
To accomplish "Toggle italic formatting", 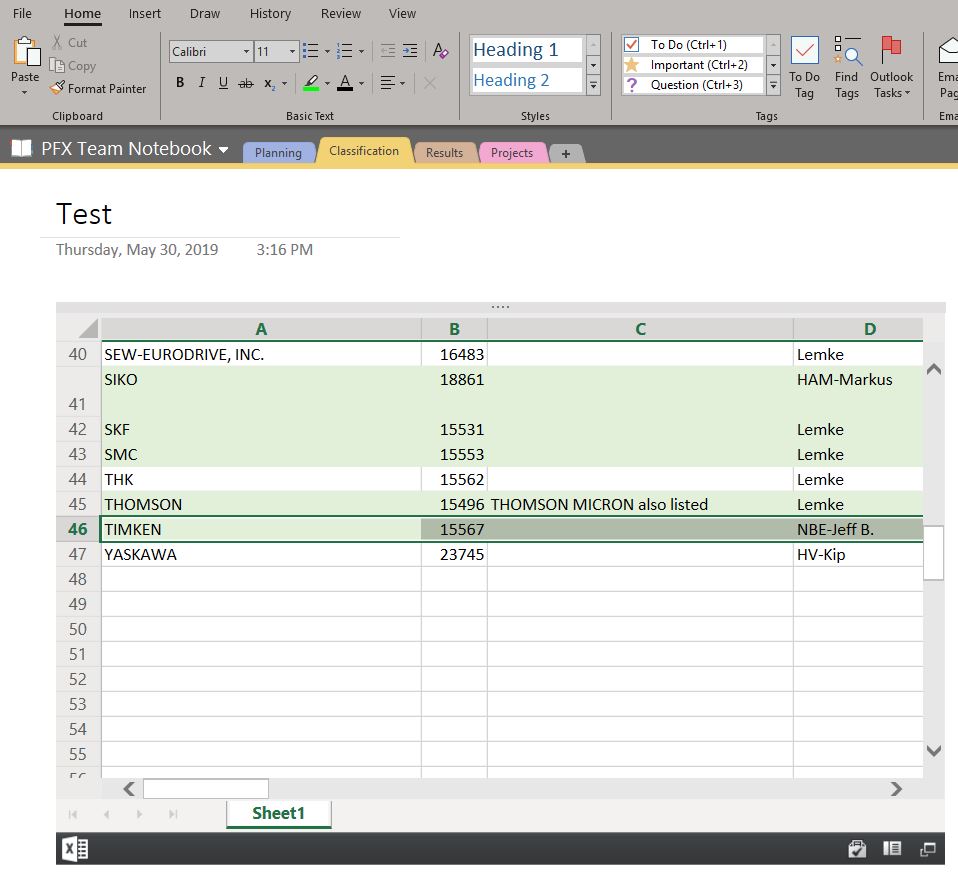I will [x=202, y=82].
